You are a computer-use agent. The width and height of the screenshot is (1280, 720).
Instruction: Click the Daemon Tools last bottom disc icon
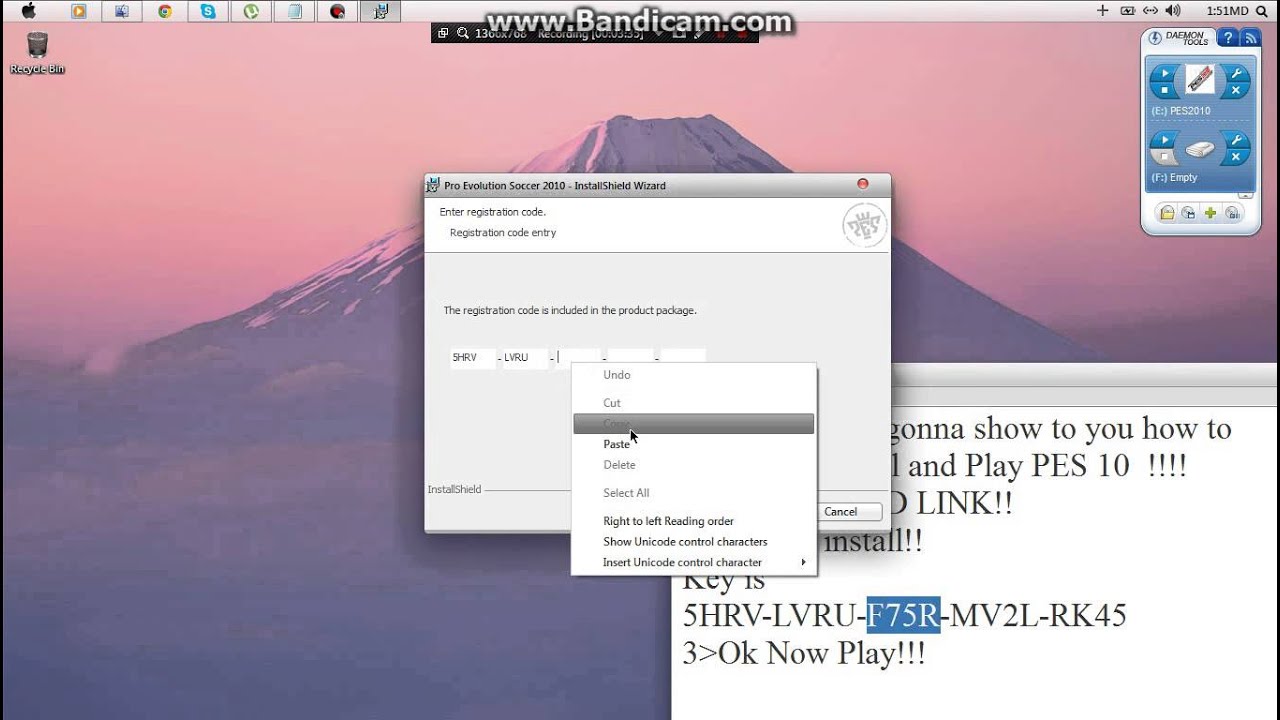(1232, 212)
